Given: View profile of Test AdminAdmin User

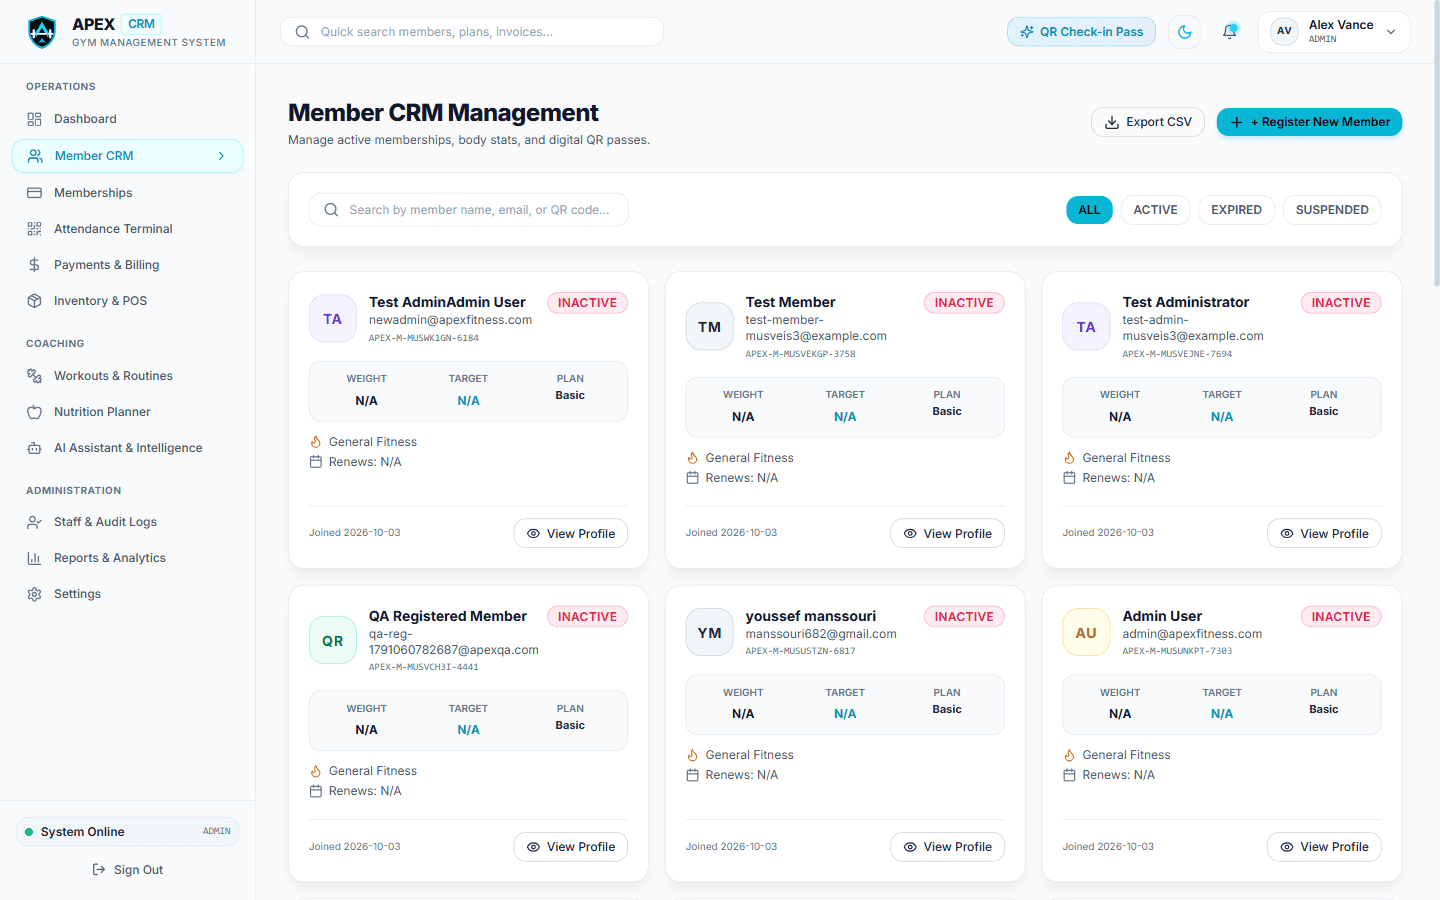Looking at the screenshot, I should (x=571, y=533).
